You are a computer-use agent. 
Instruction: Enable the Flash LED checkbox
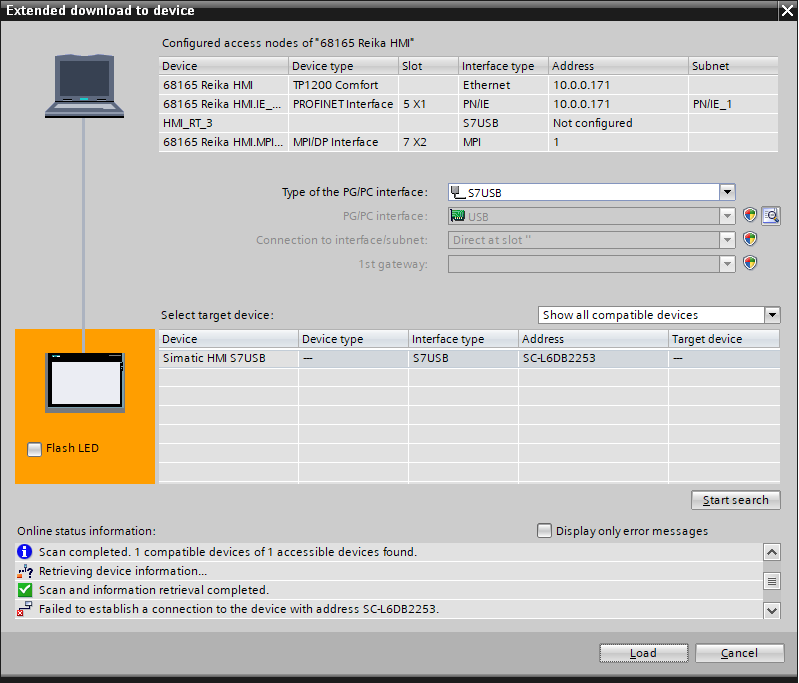34,449
